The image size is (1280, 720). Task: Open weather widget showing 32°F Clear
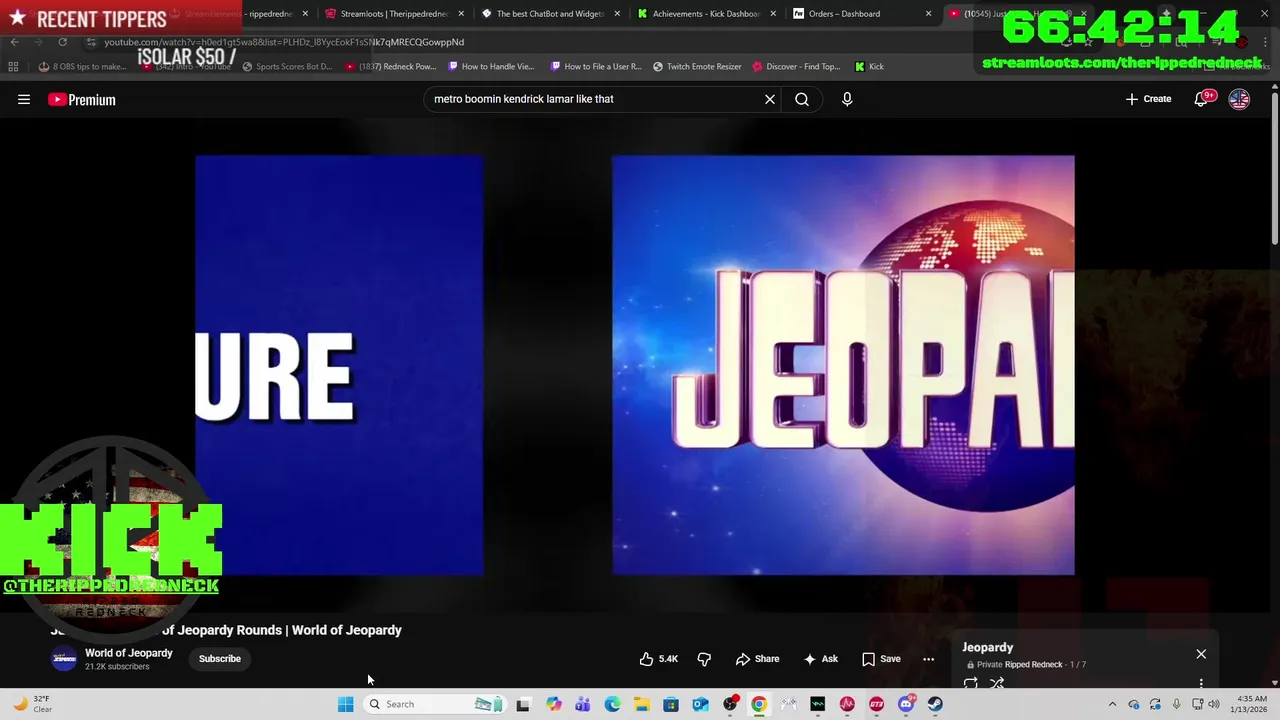pos(32,704)
